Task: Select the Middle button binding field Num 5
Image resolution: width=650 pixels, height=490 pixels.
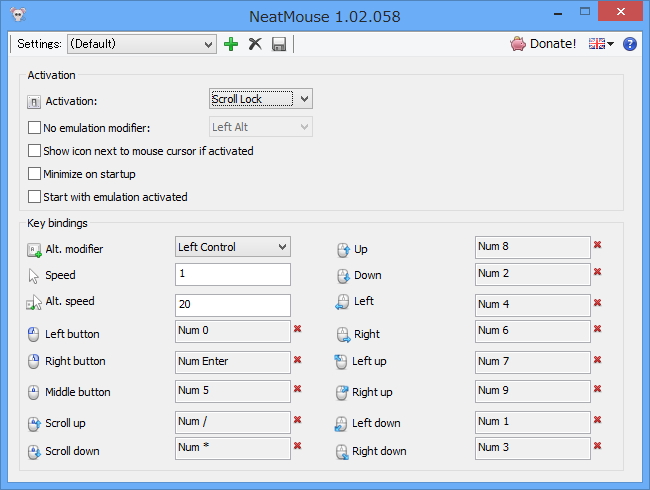Action: [233, 391]
